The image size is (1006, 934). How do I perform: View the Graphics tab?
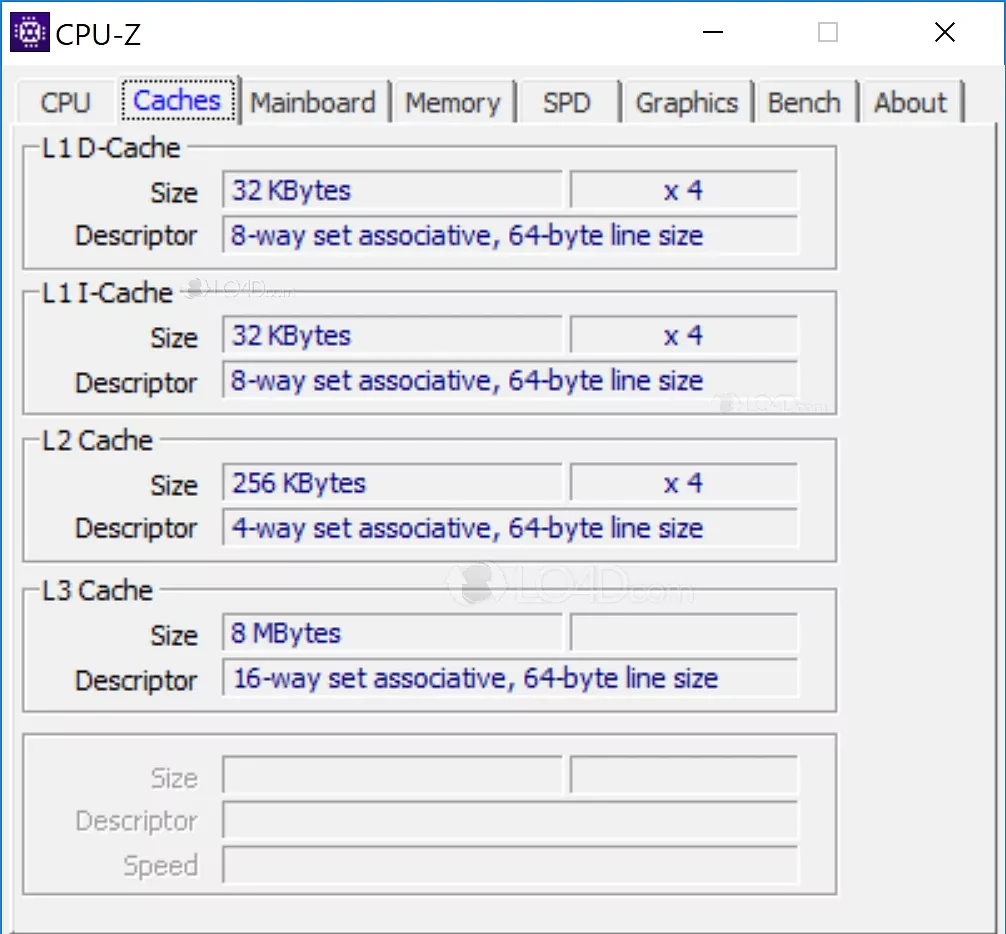pos(687,101)
